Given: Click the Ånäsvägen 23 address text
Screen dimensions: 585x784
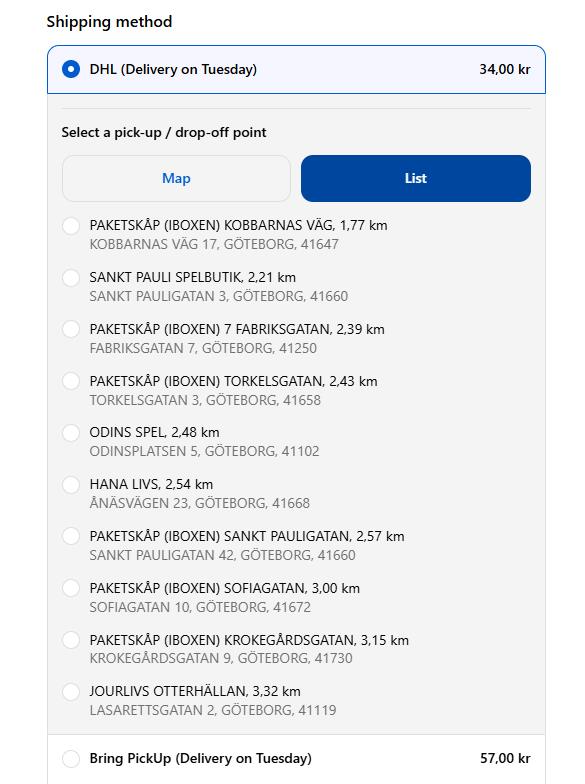Looking at the screenshot, I should [x=200, y=503].
